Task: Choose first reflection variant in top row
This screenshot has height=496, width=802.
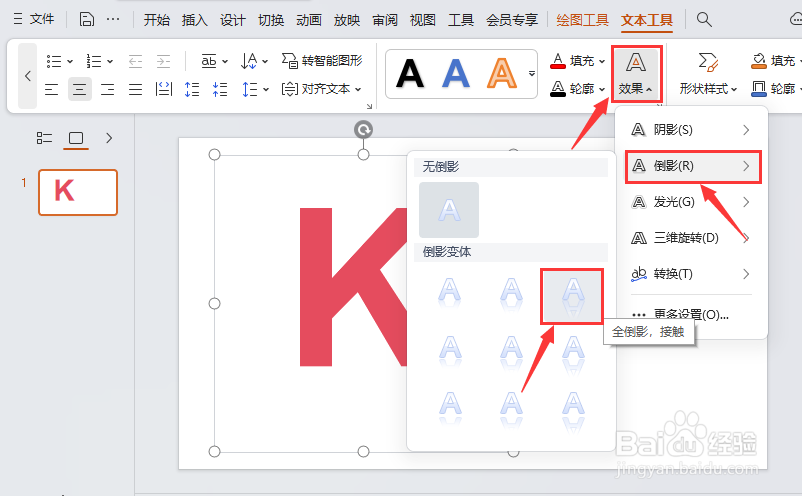Action: tap(450, 294)
